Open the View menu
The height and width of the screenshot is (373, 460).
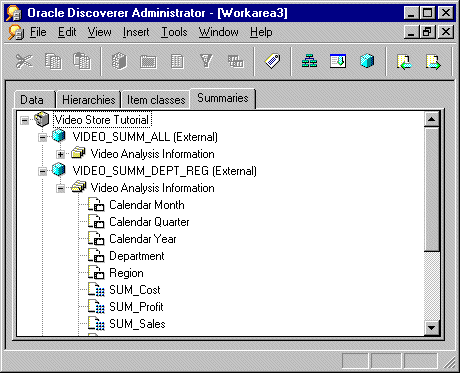(99, 32)
